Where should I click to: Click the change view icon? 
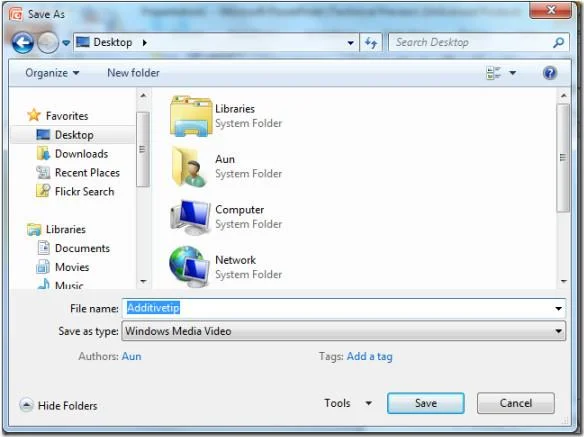coord(493,73)
